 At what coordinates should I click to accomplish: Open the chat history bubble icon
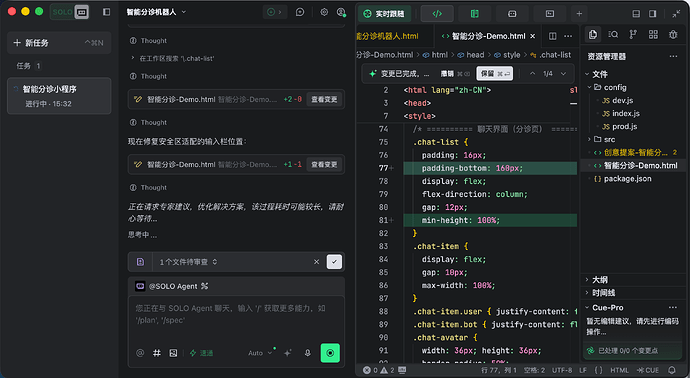[300, 12]
